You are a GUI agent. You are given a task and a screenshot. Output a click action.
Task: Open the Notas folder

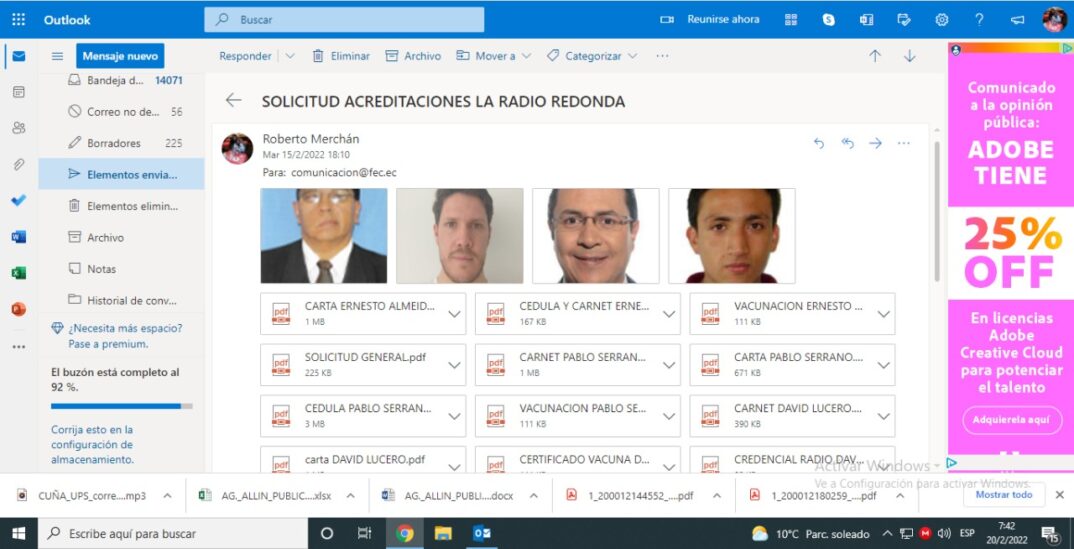coord(121,269)
